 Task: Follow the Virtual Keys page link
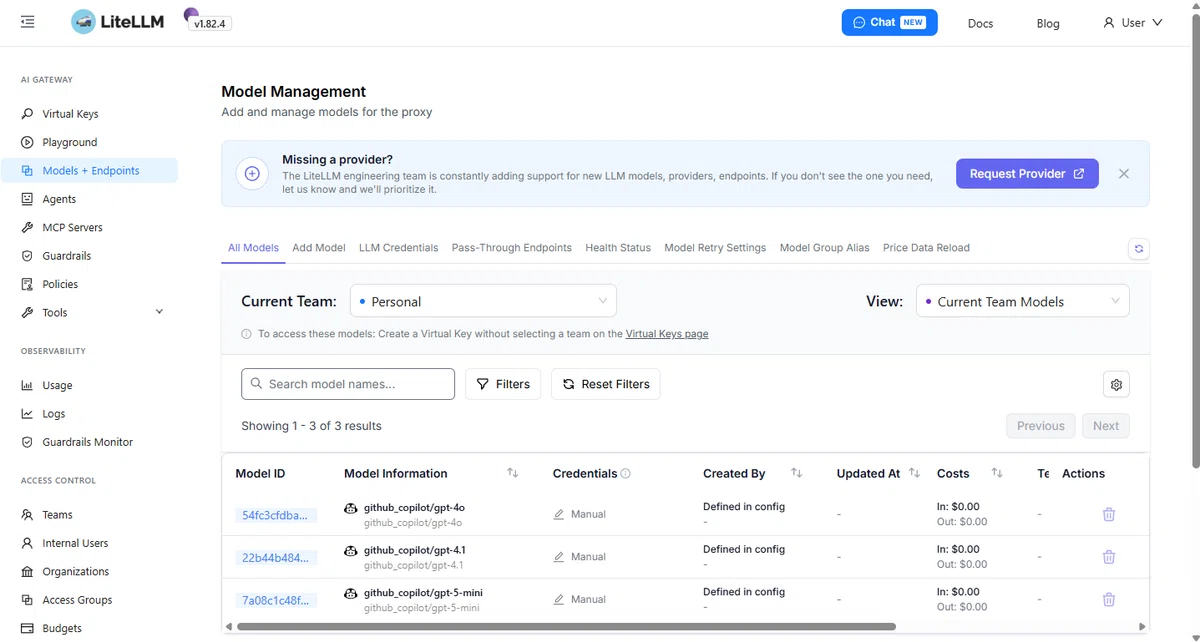pyautogui.click(x=667, y=334)
